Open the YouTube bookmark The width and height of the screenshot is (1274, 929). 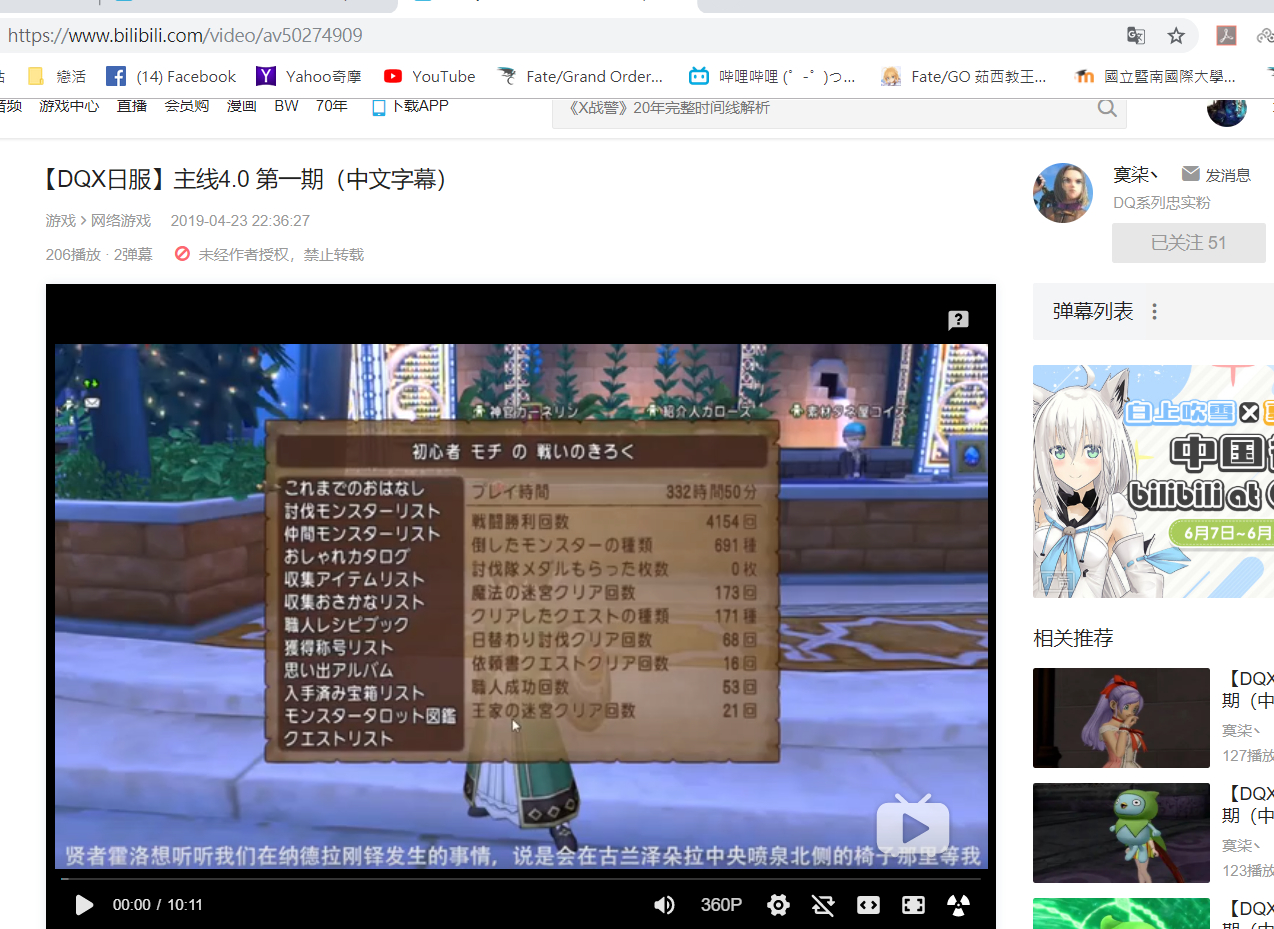pos(430,76)
